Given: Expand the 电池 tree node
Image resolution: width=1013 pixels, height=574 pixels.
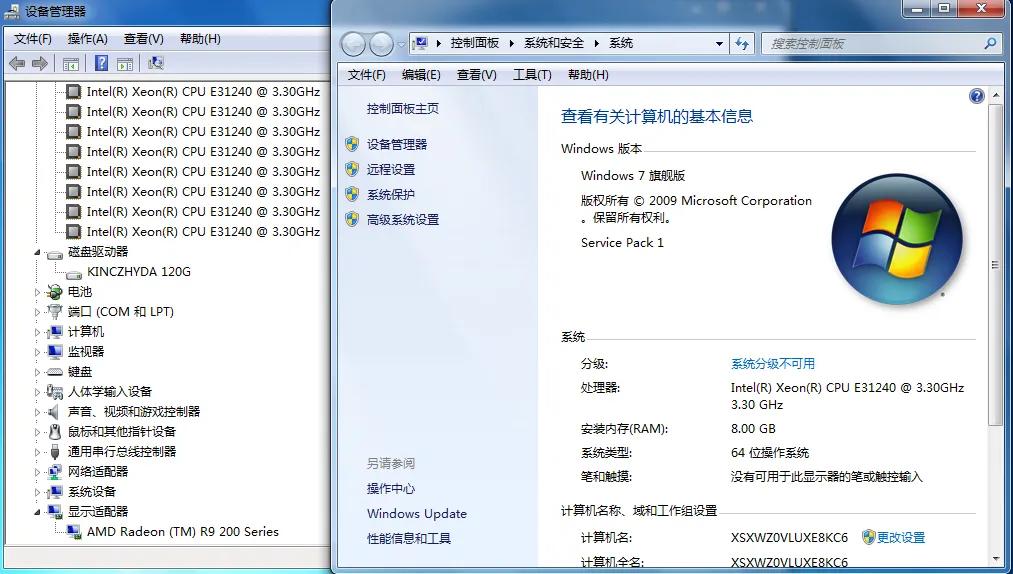Looking at the screenshot, I should coord(37,293).
